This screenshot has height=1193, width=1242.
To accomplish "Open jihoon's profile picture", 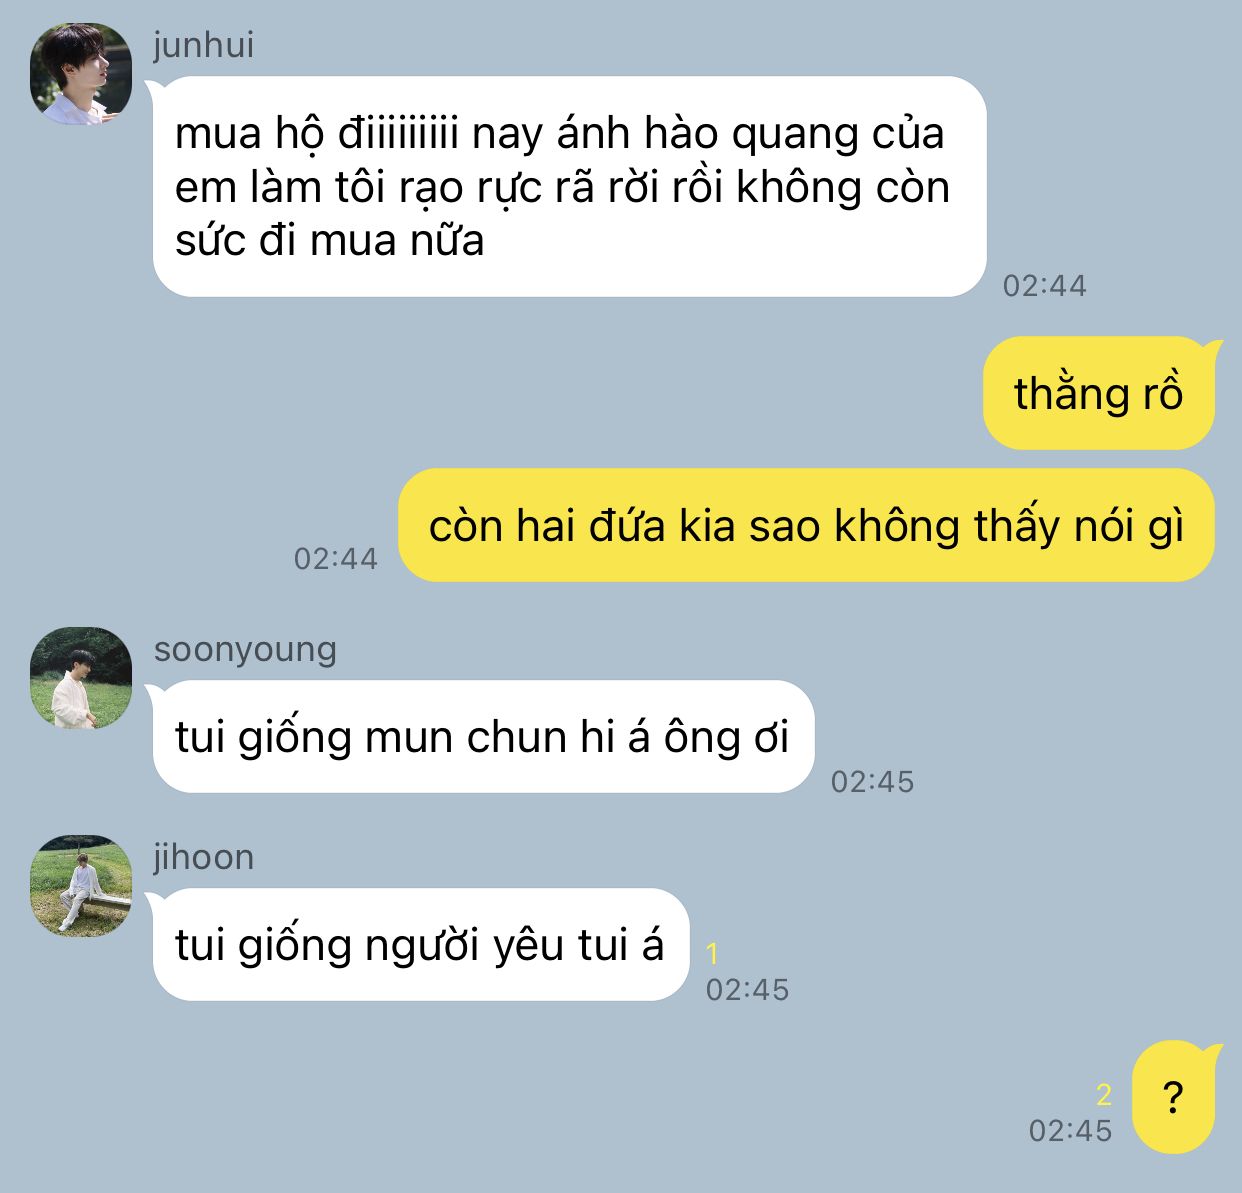I will 81,885.
